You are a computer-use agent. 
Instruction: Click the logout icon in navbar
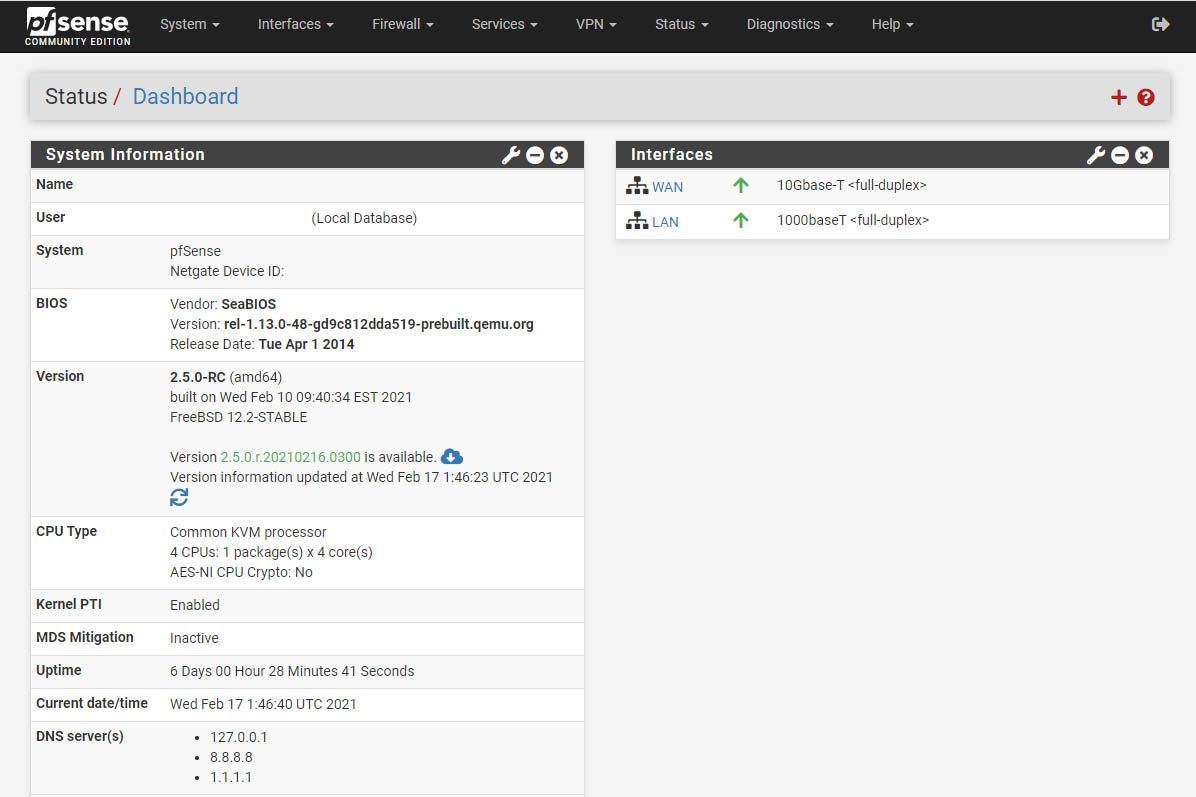click(x=1160, y=24)
